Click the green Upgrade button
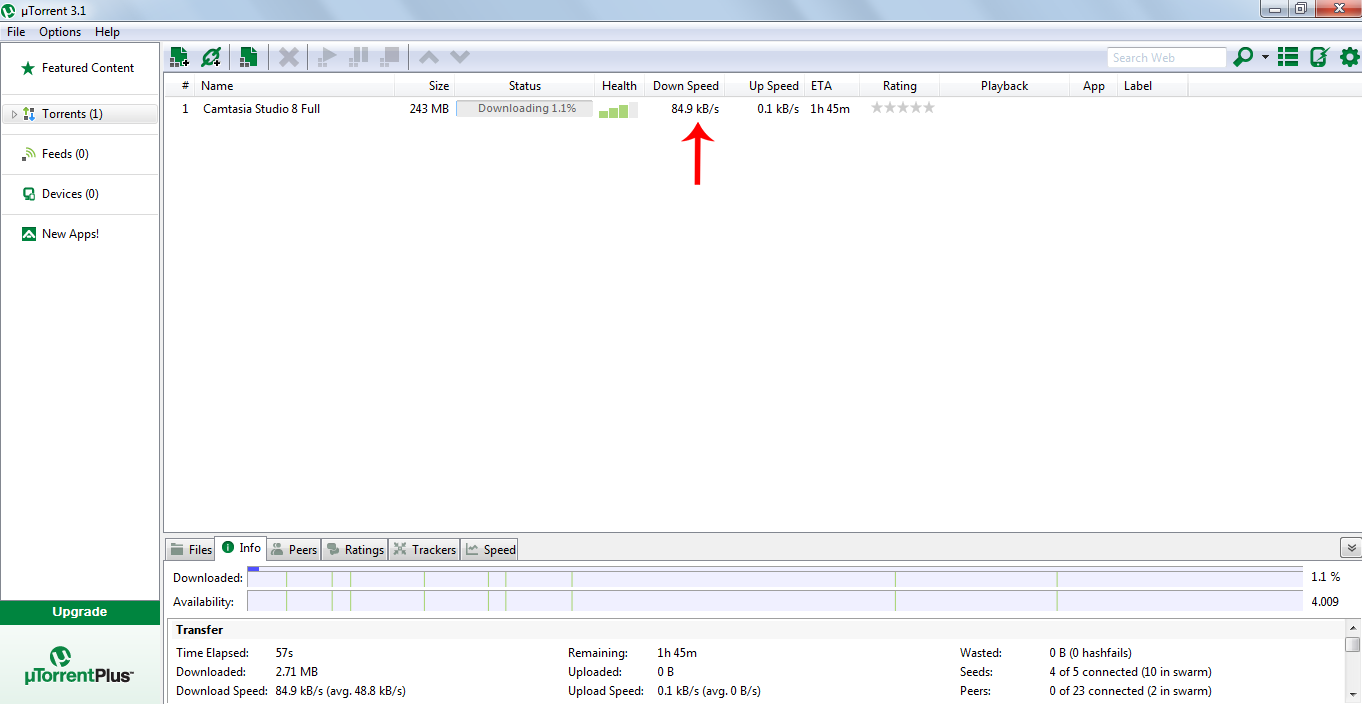The height and width of the screenshot is (704, 1362). (80, 612)
